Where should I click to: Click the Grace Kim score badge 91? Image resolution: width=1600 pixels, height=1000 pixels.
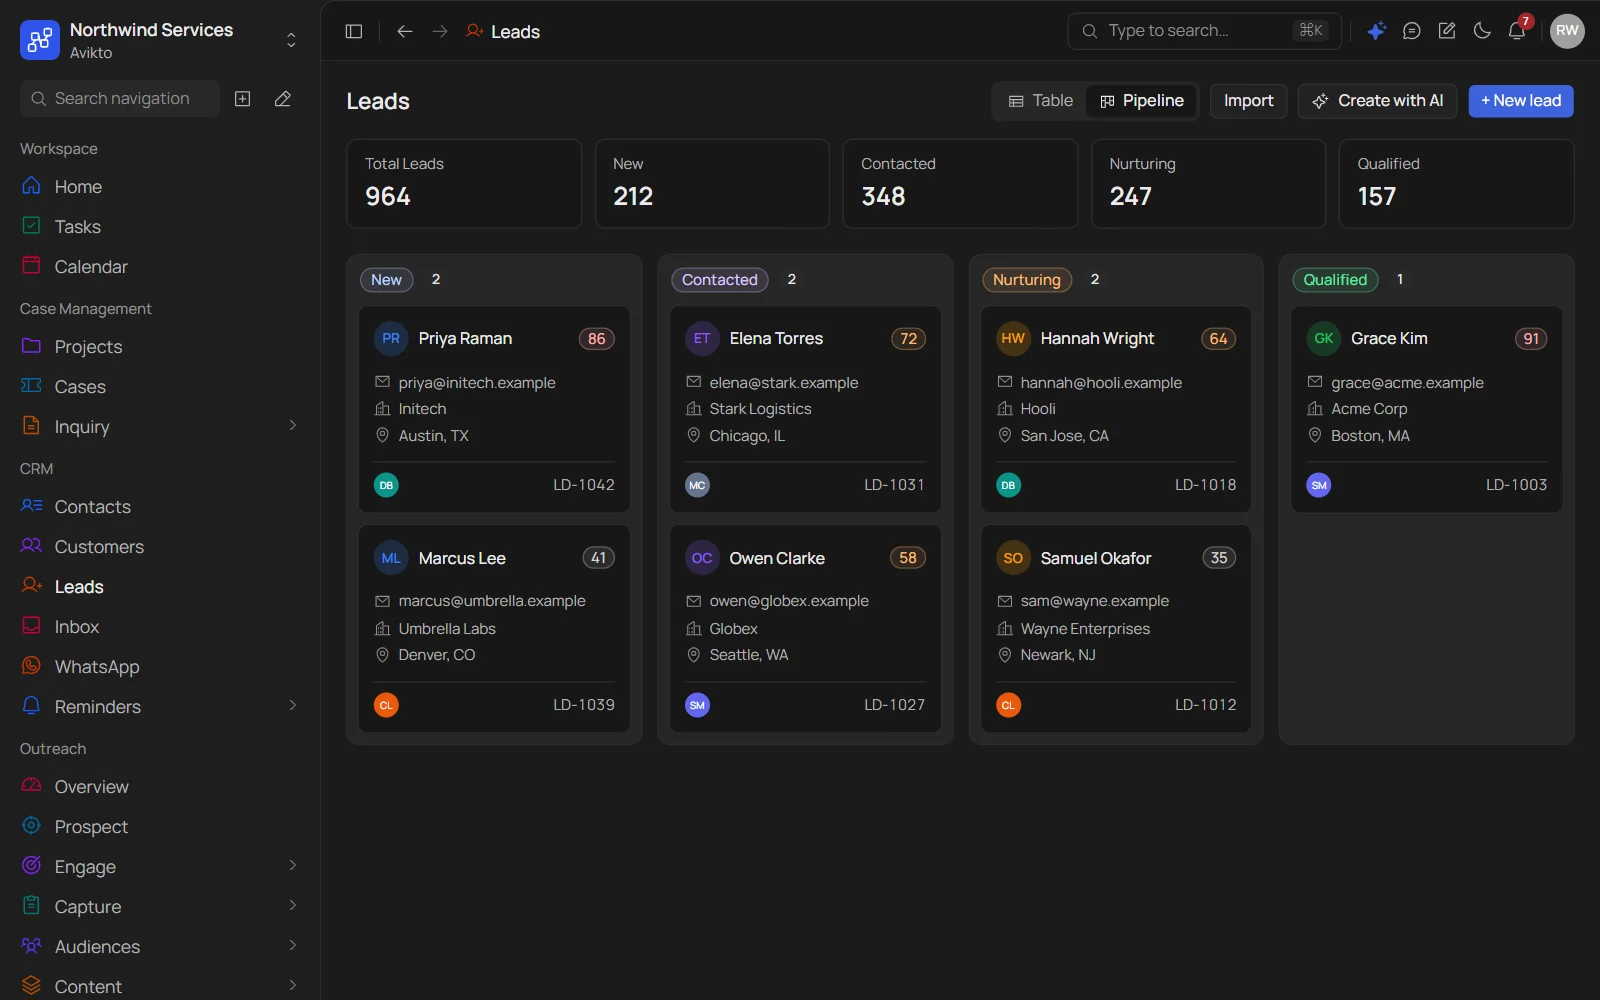pos(1531,339)
